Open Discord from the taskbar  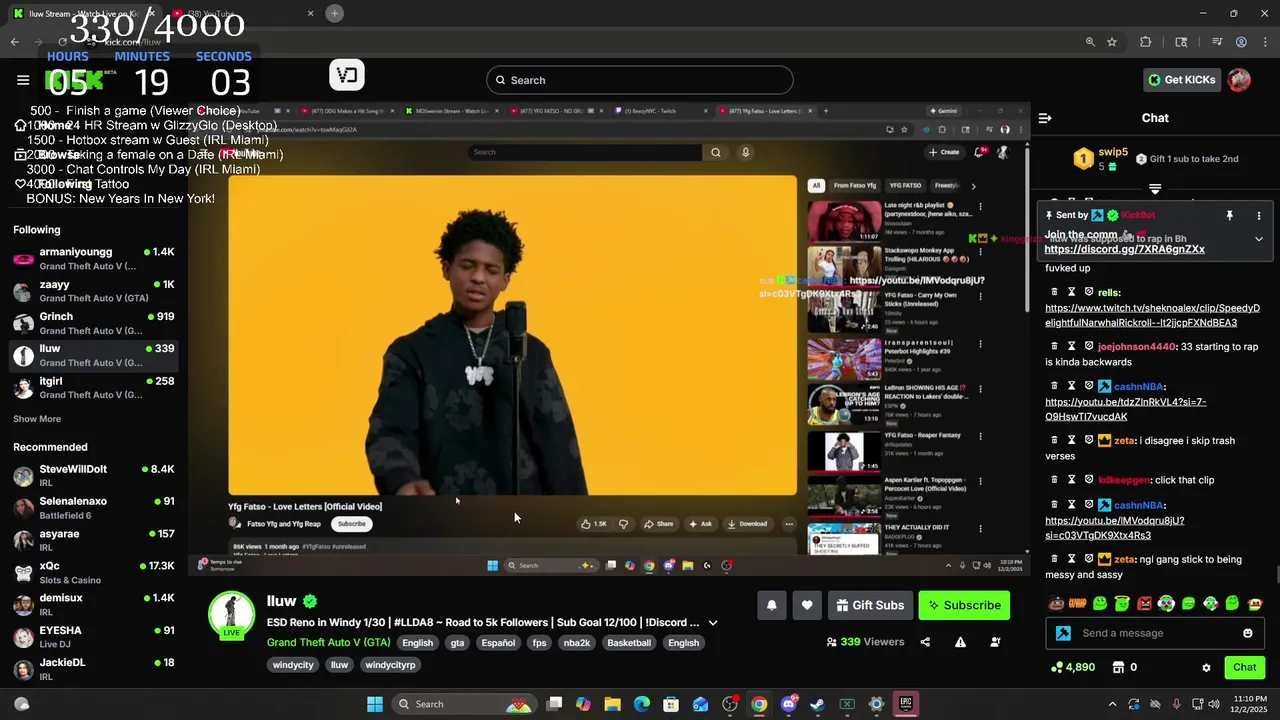click(x=788, y=704)
